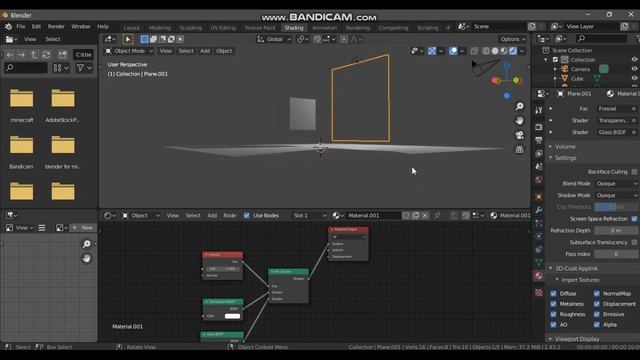The height and width of the screenshot is (360, 640).
Task: Open the Window menu
Action: [81, 27]
